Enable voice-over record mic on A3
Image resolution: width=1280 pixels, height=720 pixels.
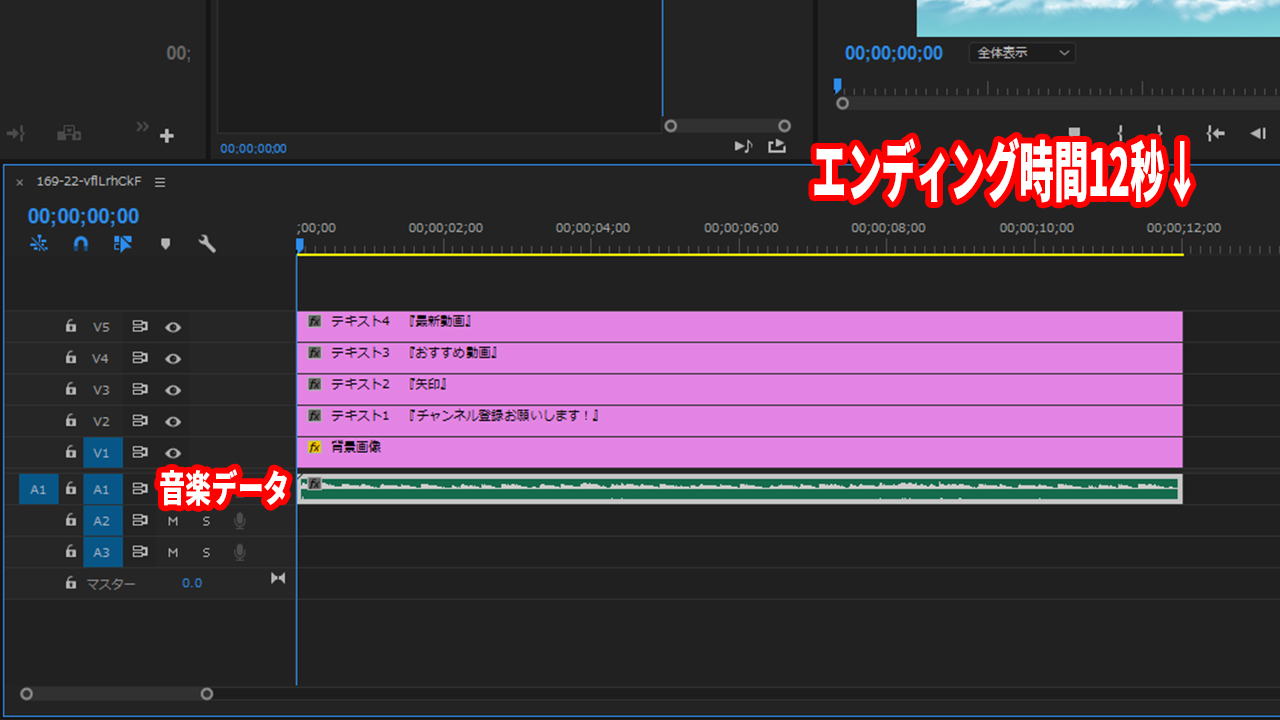pos(239,552)
